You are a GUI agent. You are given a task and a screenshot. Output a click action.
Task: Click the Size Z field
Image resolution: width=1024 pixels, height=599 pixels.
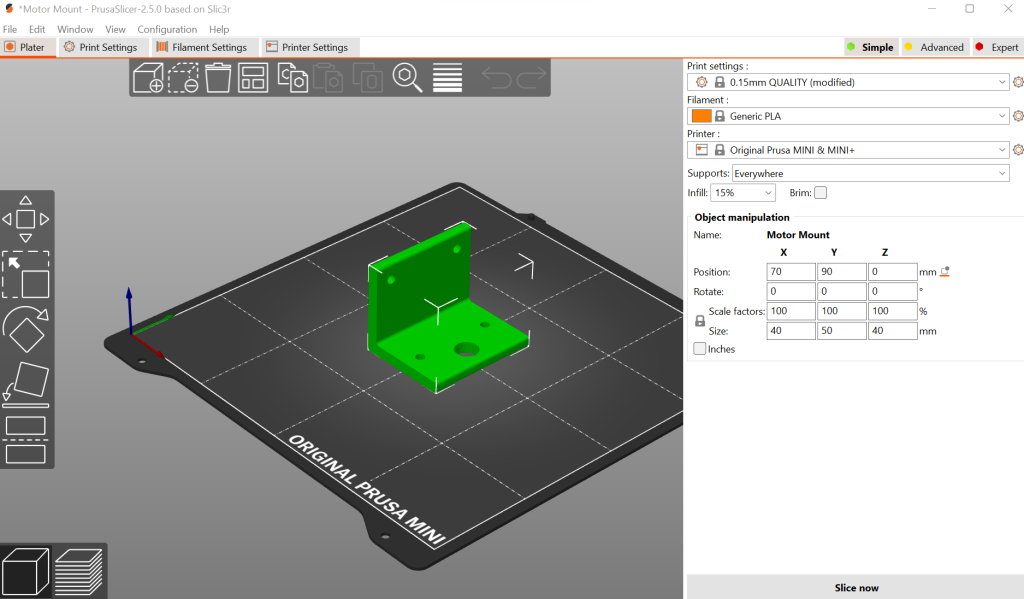tap(893, 331)
